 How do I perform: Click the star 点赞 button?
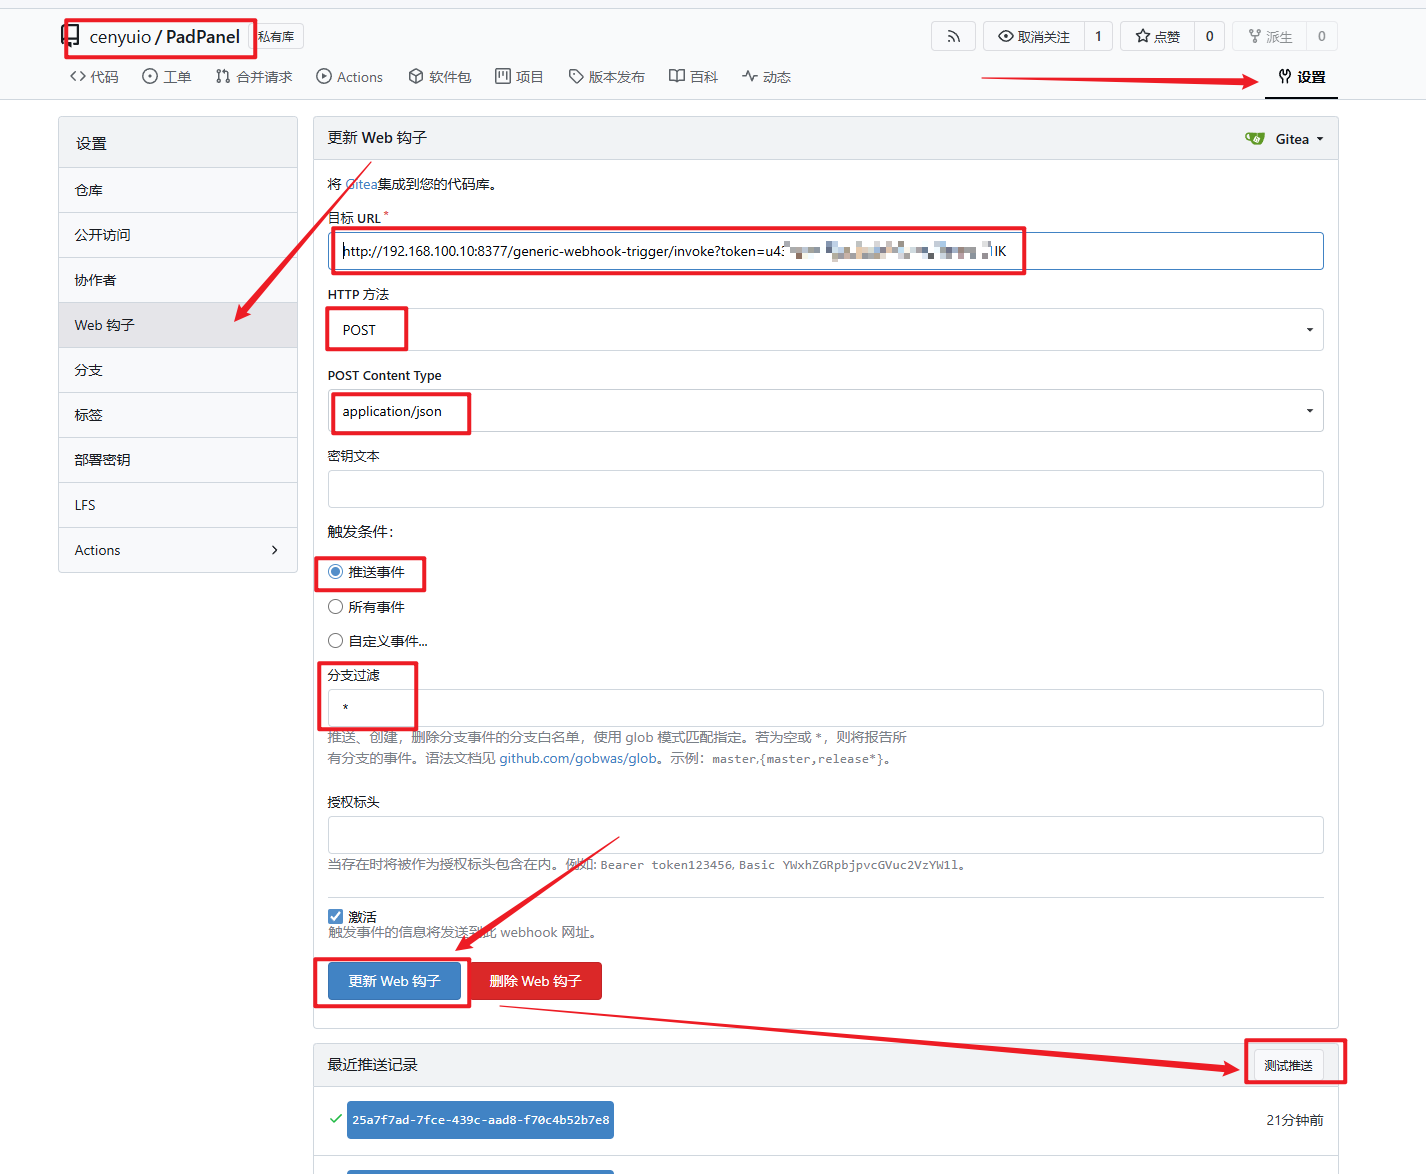click(x=1157, y=37)
